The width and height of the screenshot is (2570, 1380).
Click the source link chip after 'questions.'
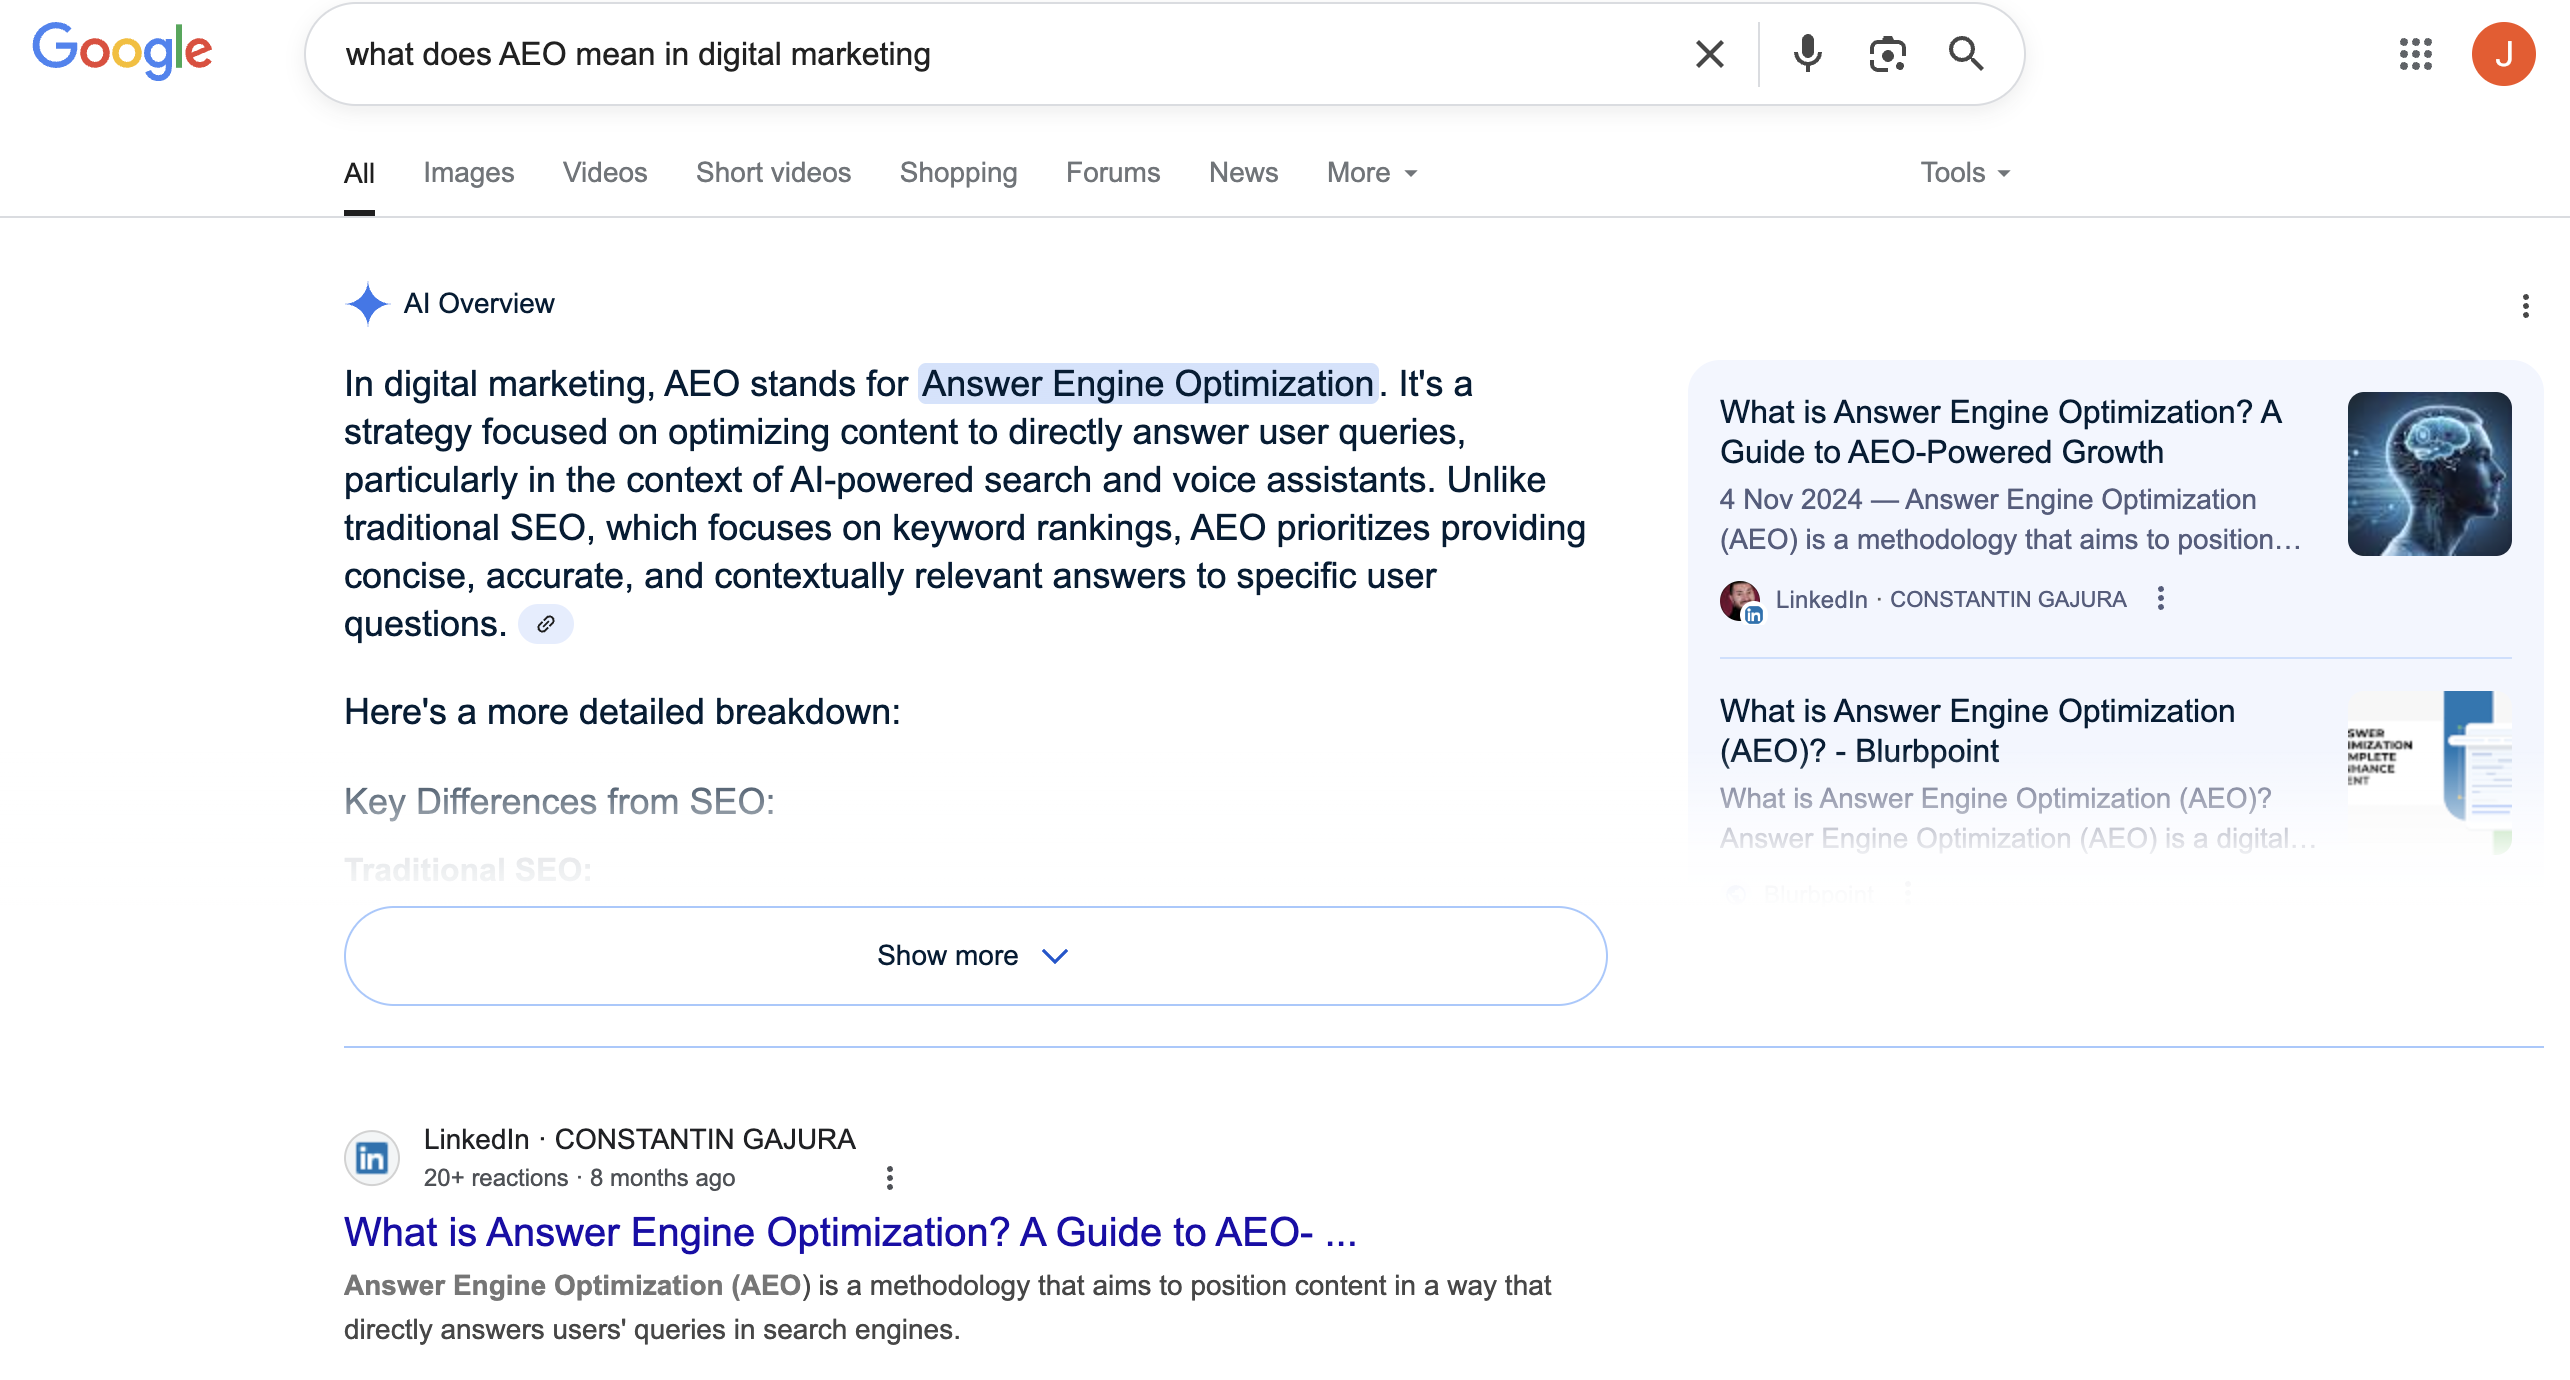click(x=546, y=624)
